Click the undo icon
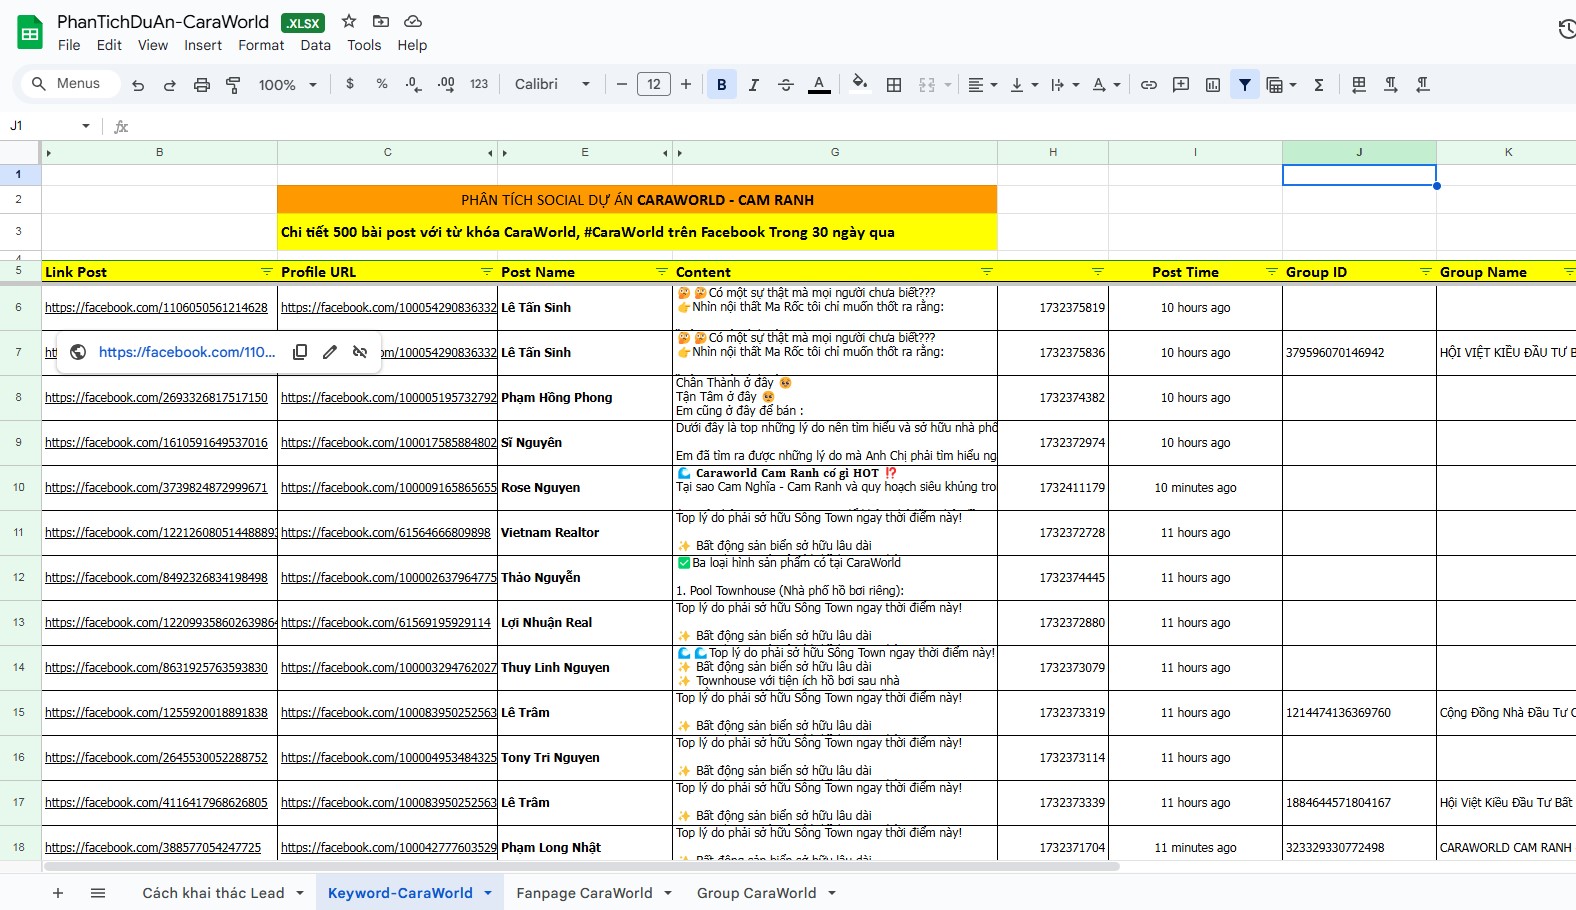The height and width of the screenshot is (910, 1576). click(138, 85)
